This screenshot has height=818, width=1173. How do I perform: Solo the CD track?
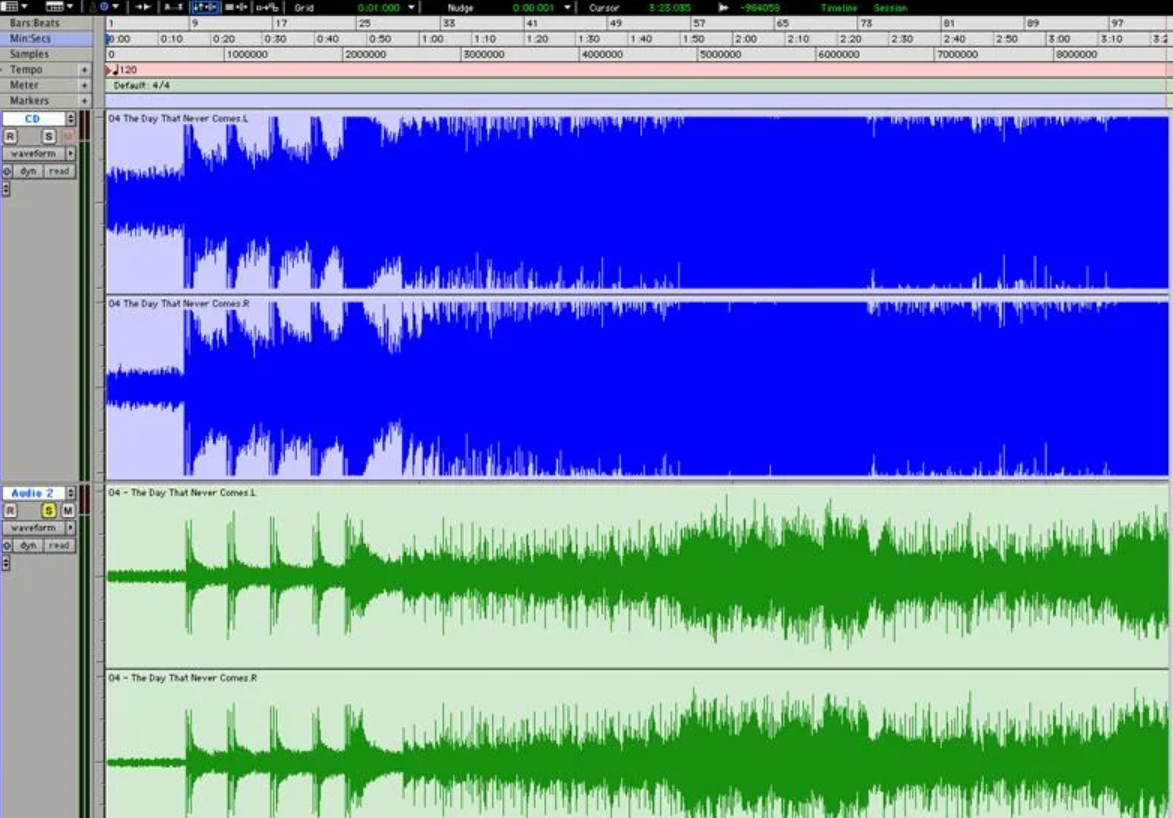[48, 136]
